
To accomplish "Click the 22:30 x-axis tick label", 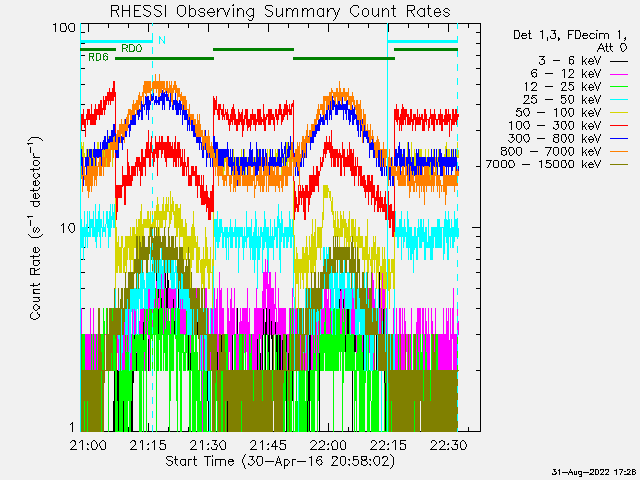I will [448, 445].
